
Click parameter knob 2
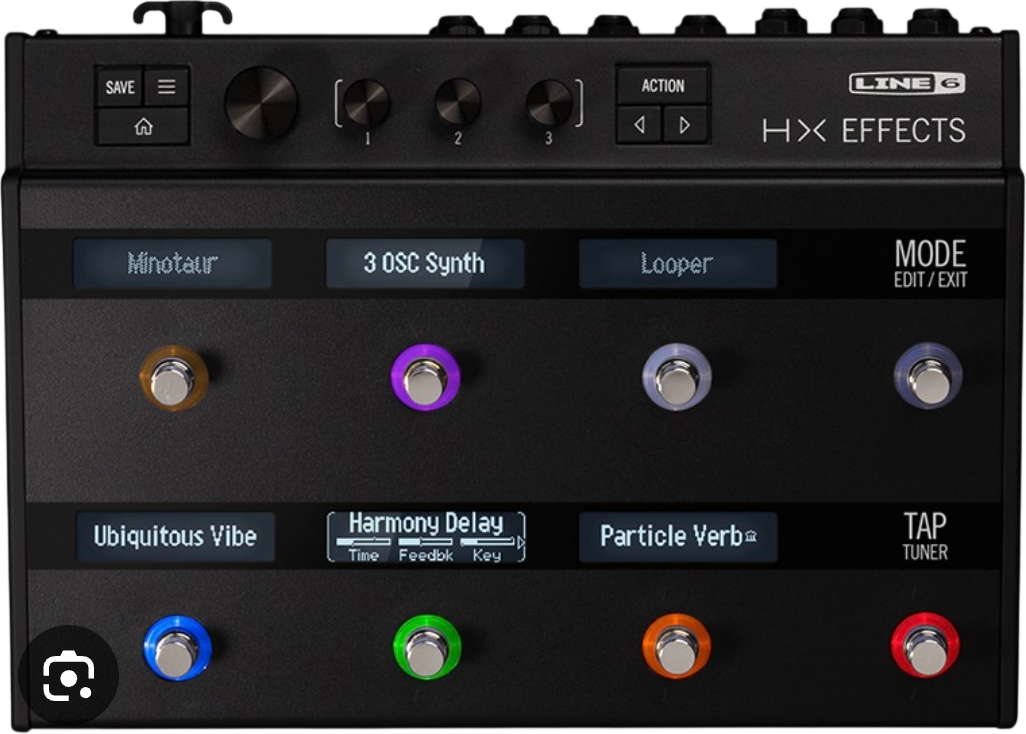(x=458, y=103)
